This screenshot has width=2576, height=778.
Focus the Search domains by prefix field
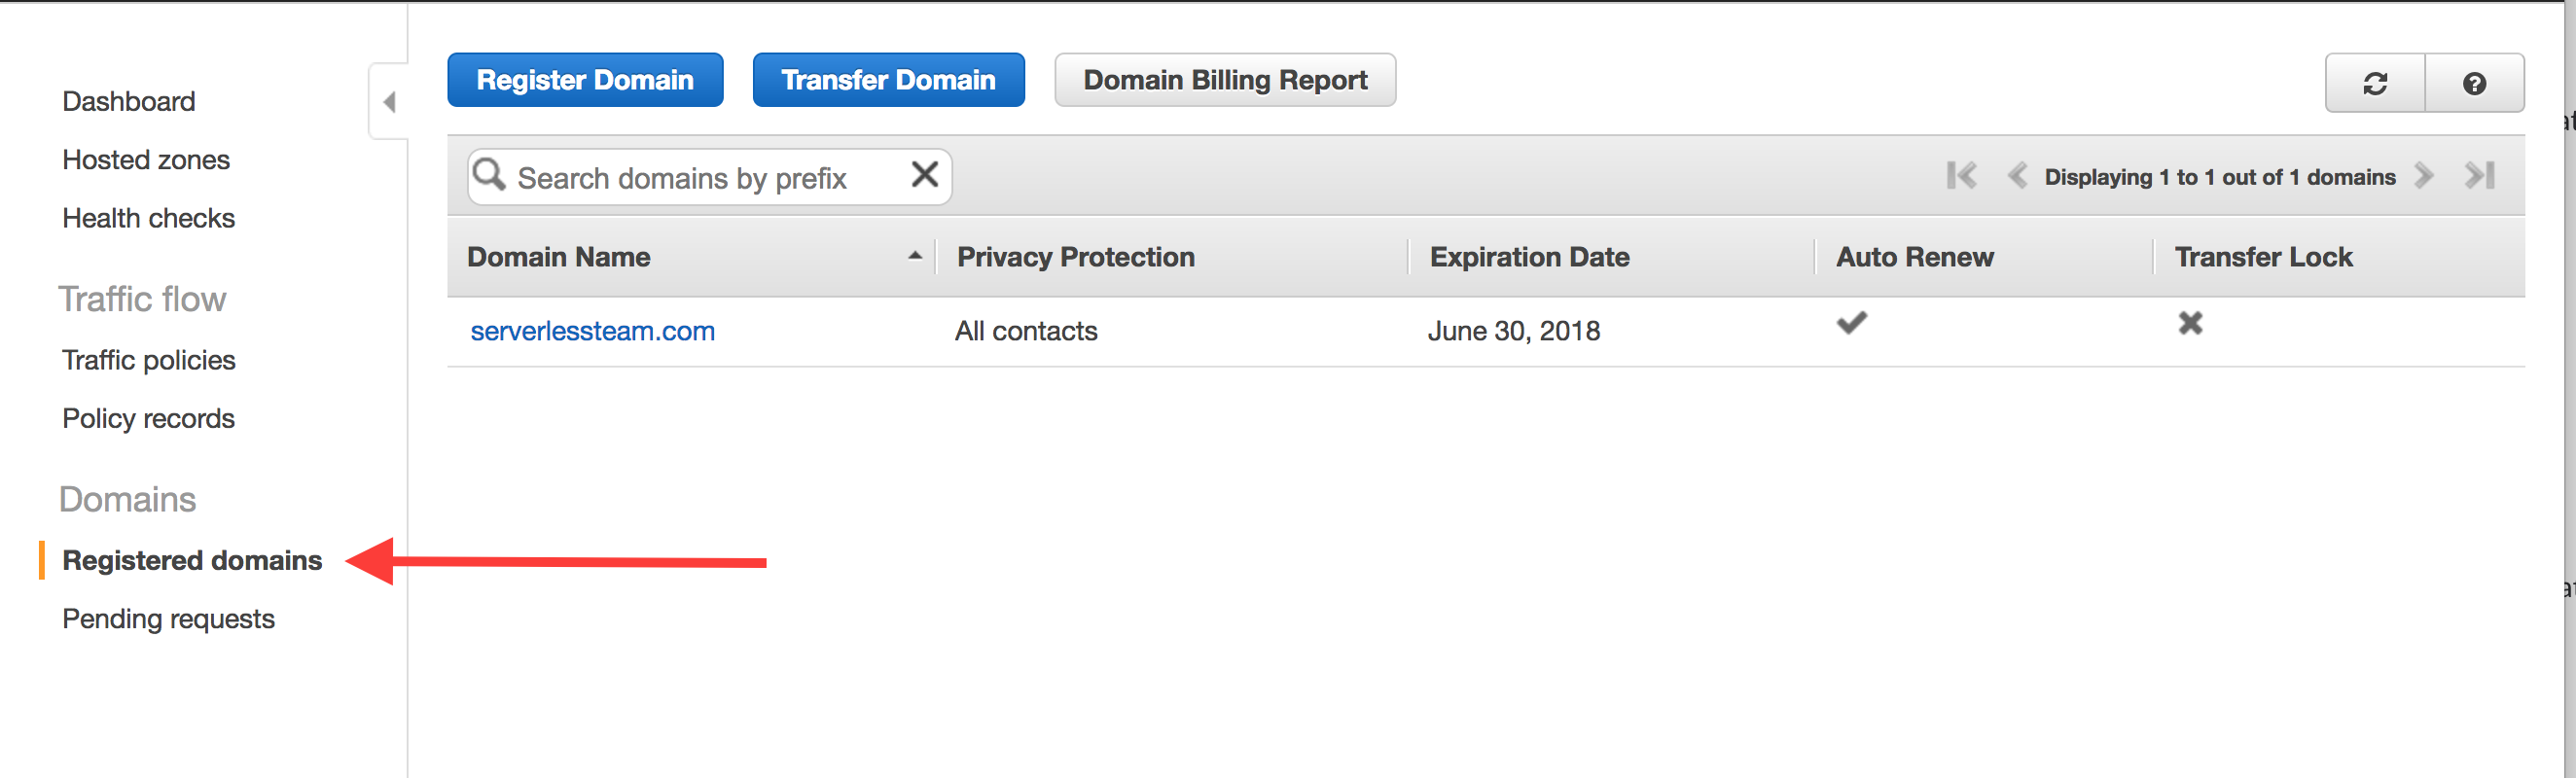click(700, 178)
